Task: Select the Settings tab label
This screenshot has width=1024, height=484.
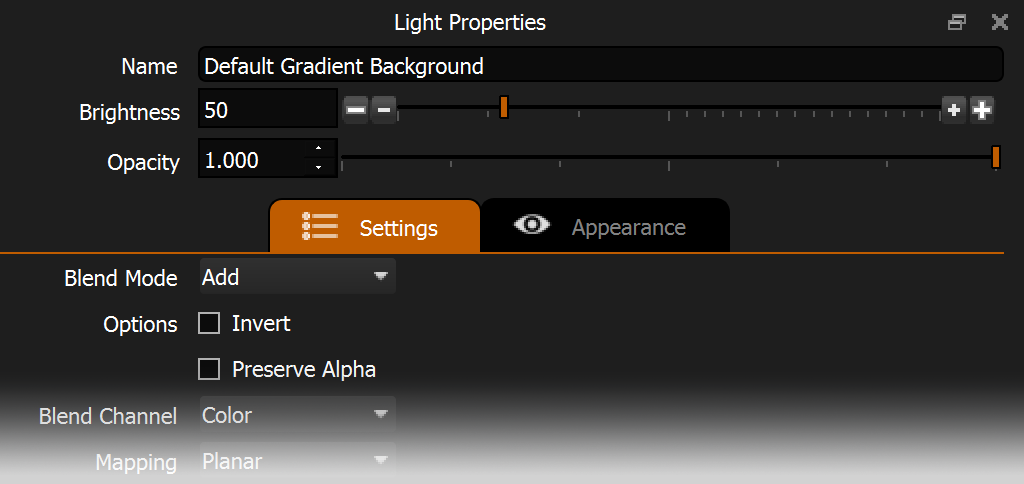Action: pyautogui.click(x=398, y=228)
